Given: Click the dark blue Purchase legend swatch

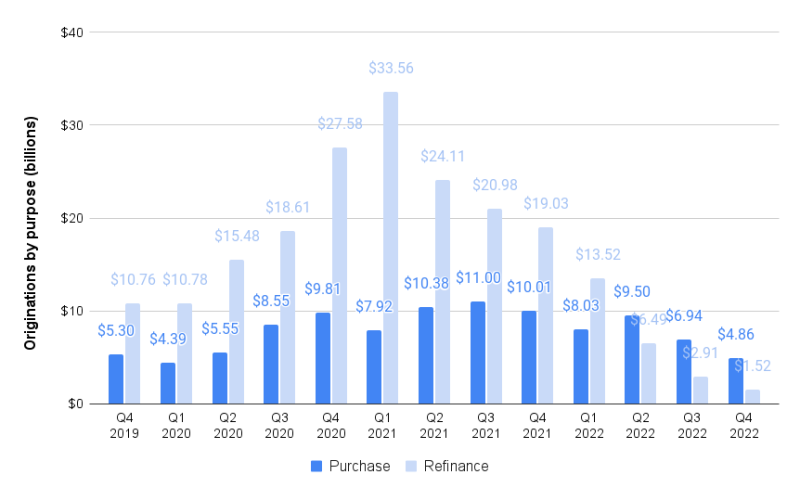Looking at the screenshot, I should (317, 466).
